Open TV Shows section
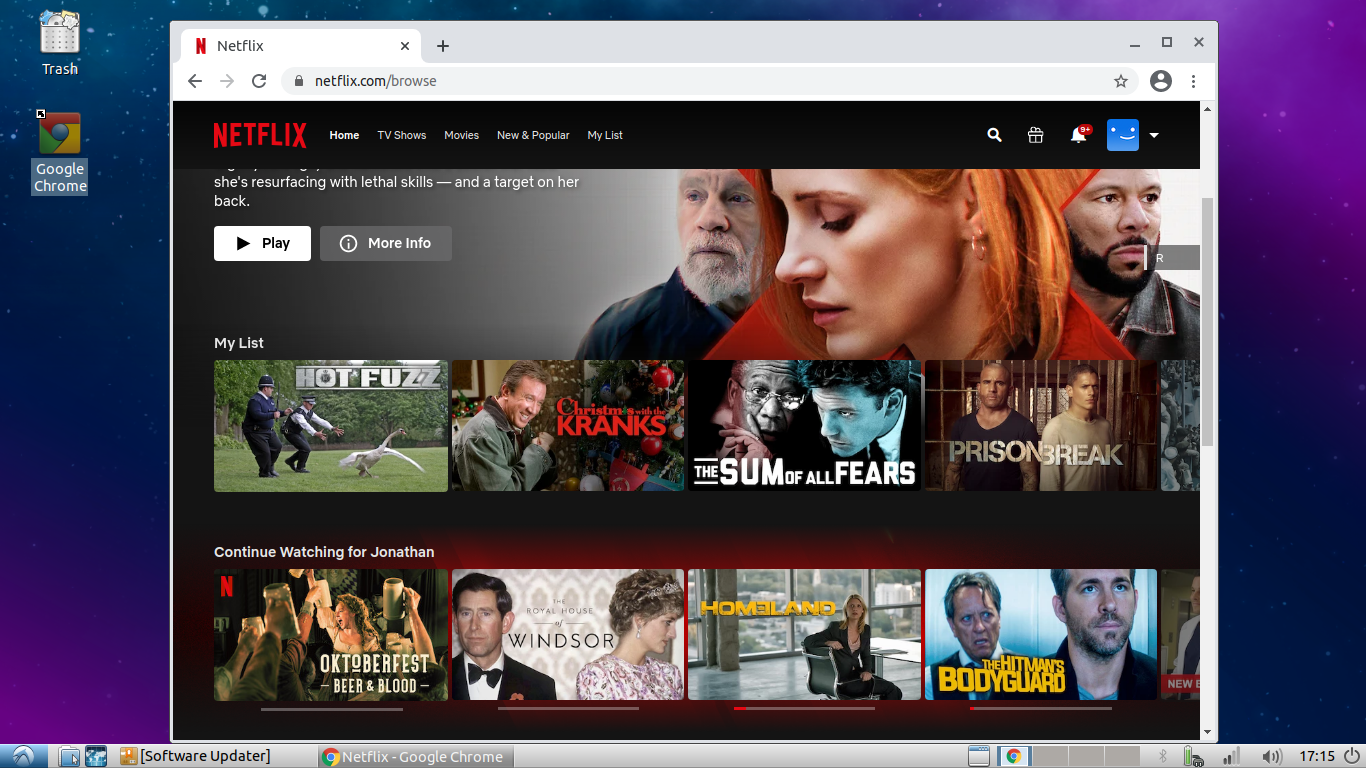This screenshot has height=768, width=1366. (402, 135)
